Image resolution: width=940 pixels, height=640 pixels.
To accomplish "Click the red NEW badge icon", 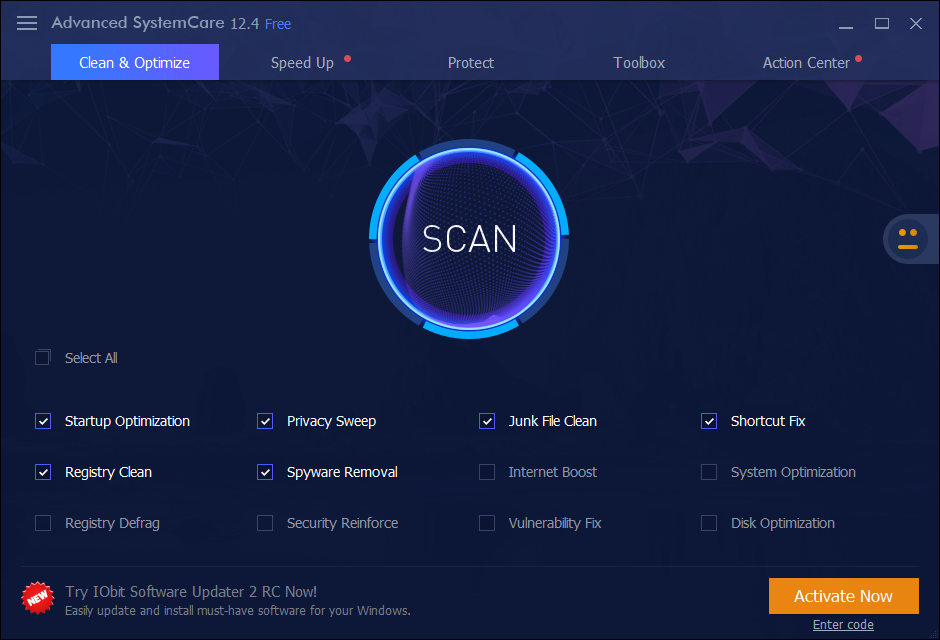I will (x=37, y=598).
